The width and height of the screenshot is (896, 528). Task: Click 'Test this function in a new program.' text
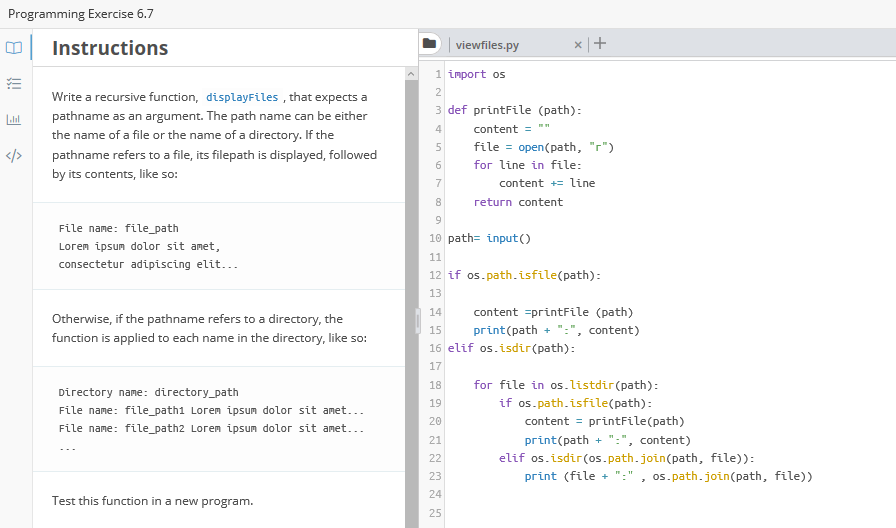(152, 501)
